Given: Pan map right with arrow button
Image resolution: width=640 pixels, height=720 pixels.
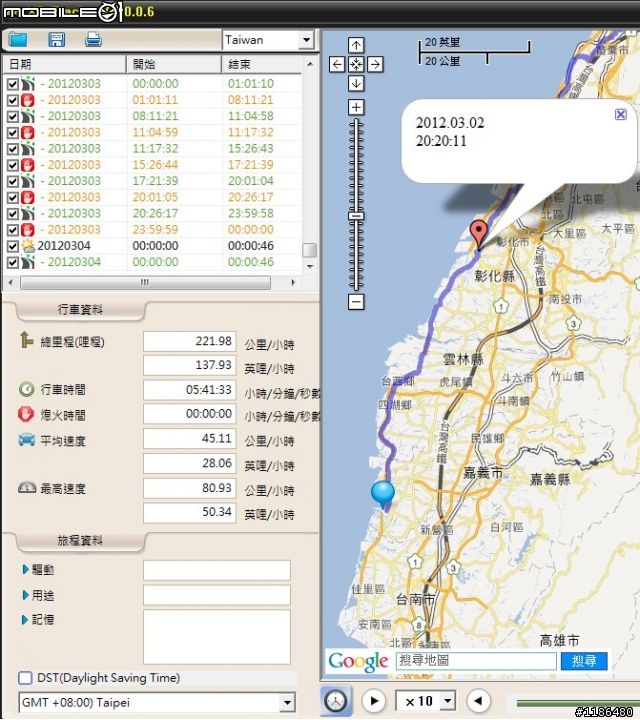Looking at the screenshot, I should tap(375, 64).
